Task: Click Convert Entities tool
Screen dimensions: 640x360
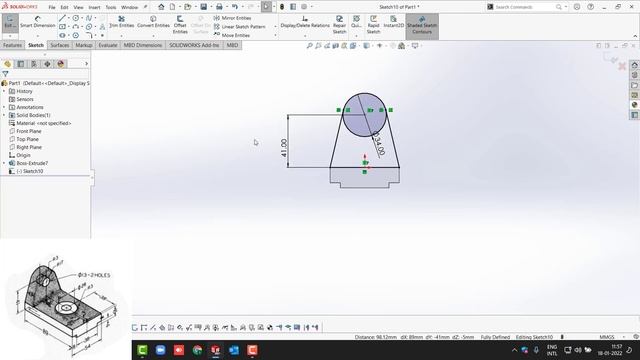Action: pyautogui.click(x=153, y=22)
